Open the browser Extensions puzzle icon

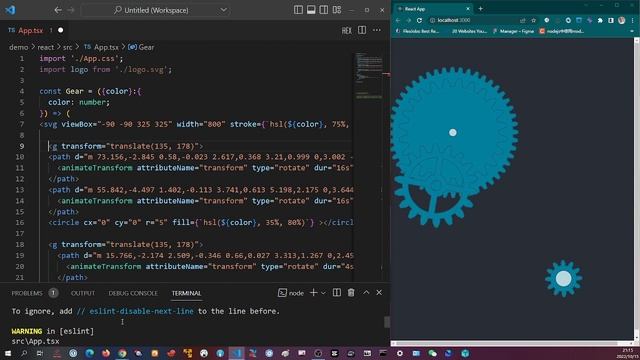(600, 20)
